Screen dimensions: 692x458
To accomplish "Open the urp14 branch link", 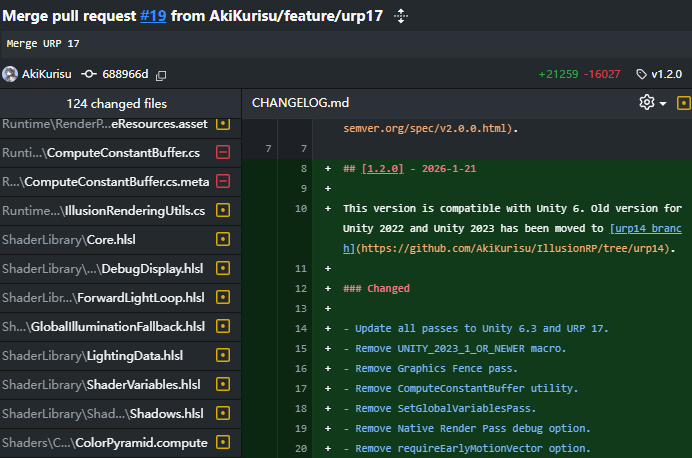I will [647, 228].
